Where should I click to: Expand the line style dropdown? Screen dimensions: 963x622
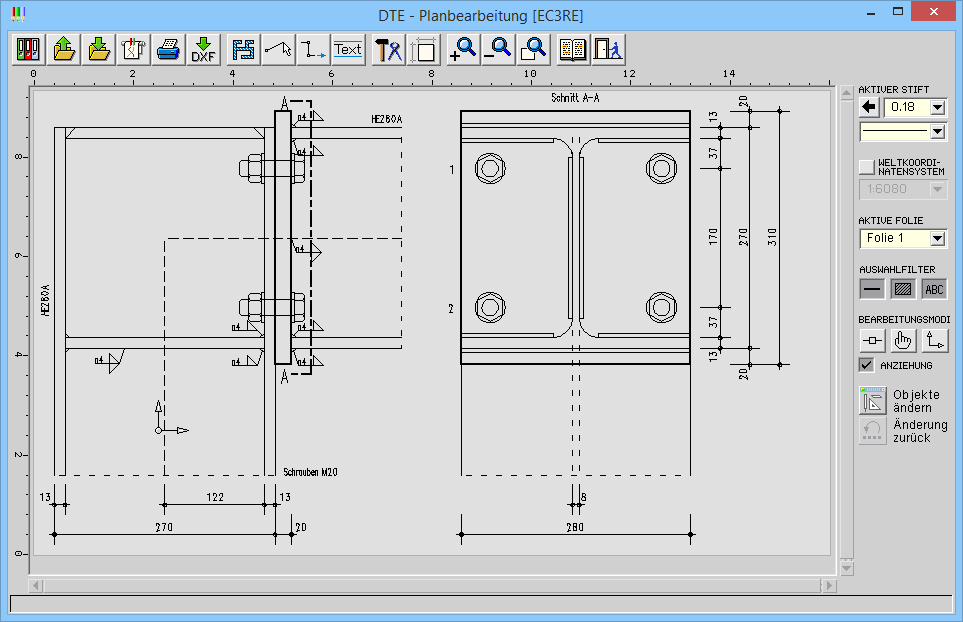click(x=937, y=131)
